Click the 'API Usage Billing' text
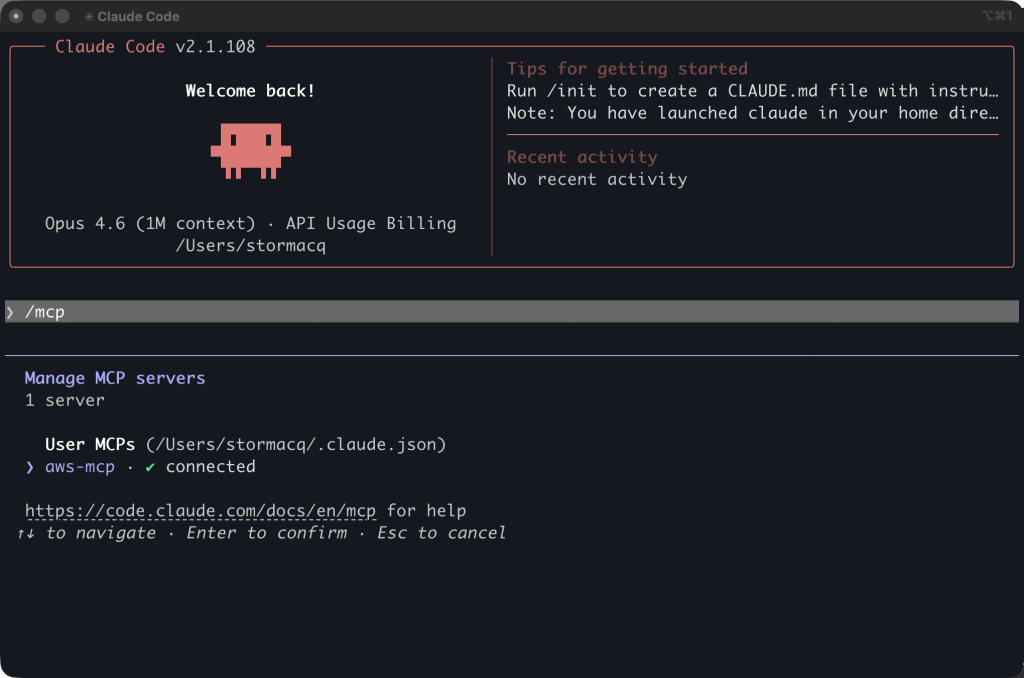This screenshot has height=678, width=1024. tap(371, 223)
